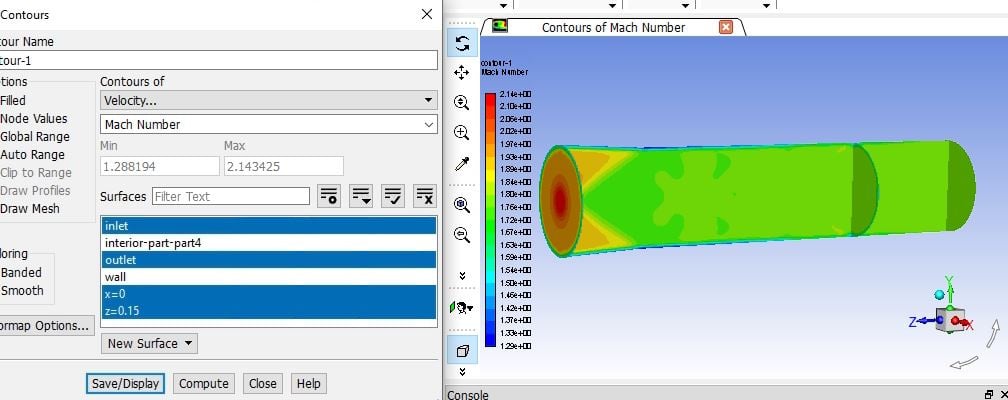The height and width of the screenshot is (400, 1008).
Task: Select the interior-part-part4 surface
Action: [269, 242]
